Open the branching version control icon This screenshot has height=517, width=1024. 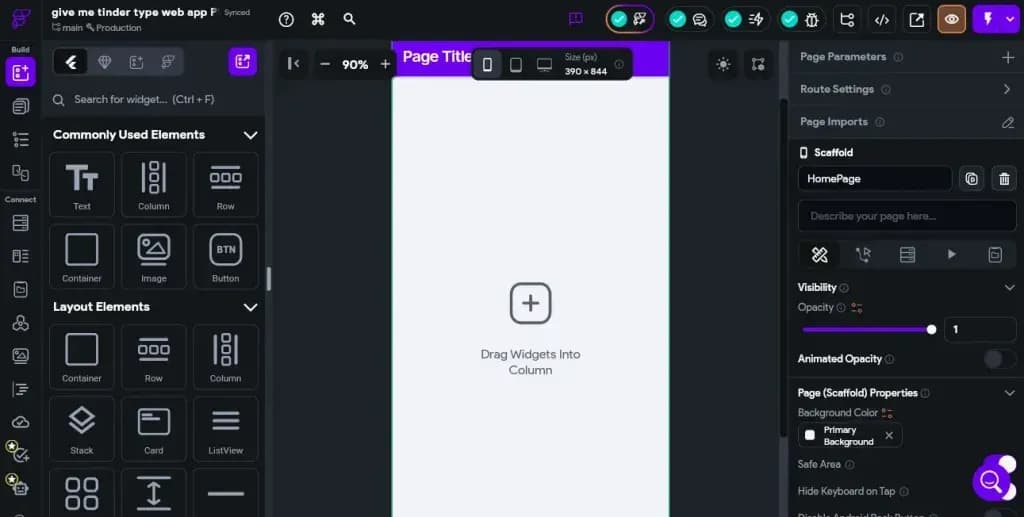pos(847,20)
